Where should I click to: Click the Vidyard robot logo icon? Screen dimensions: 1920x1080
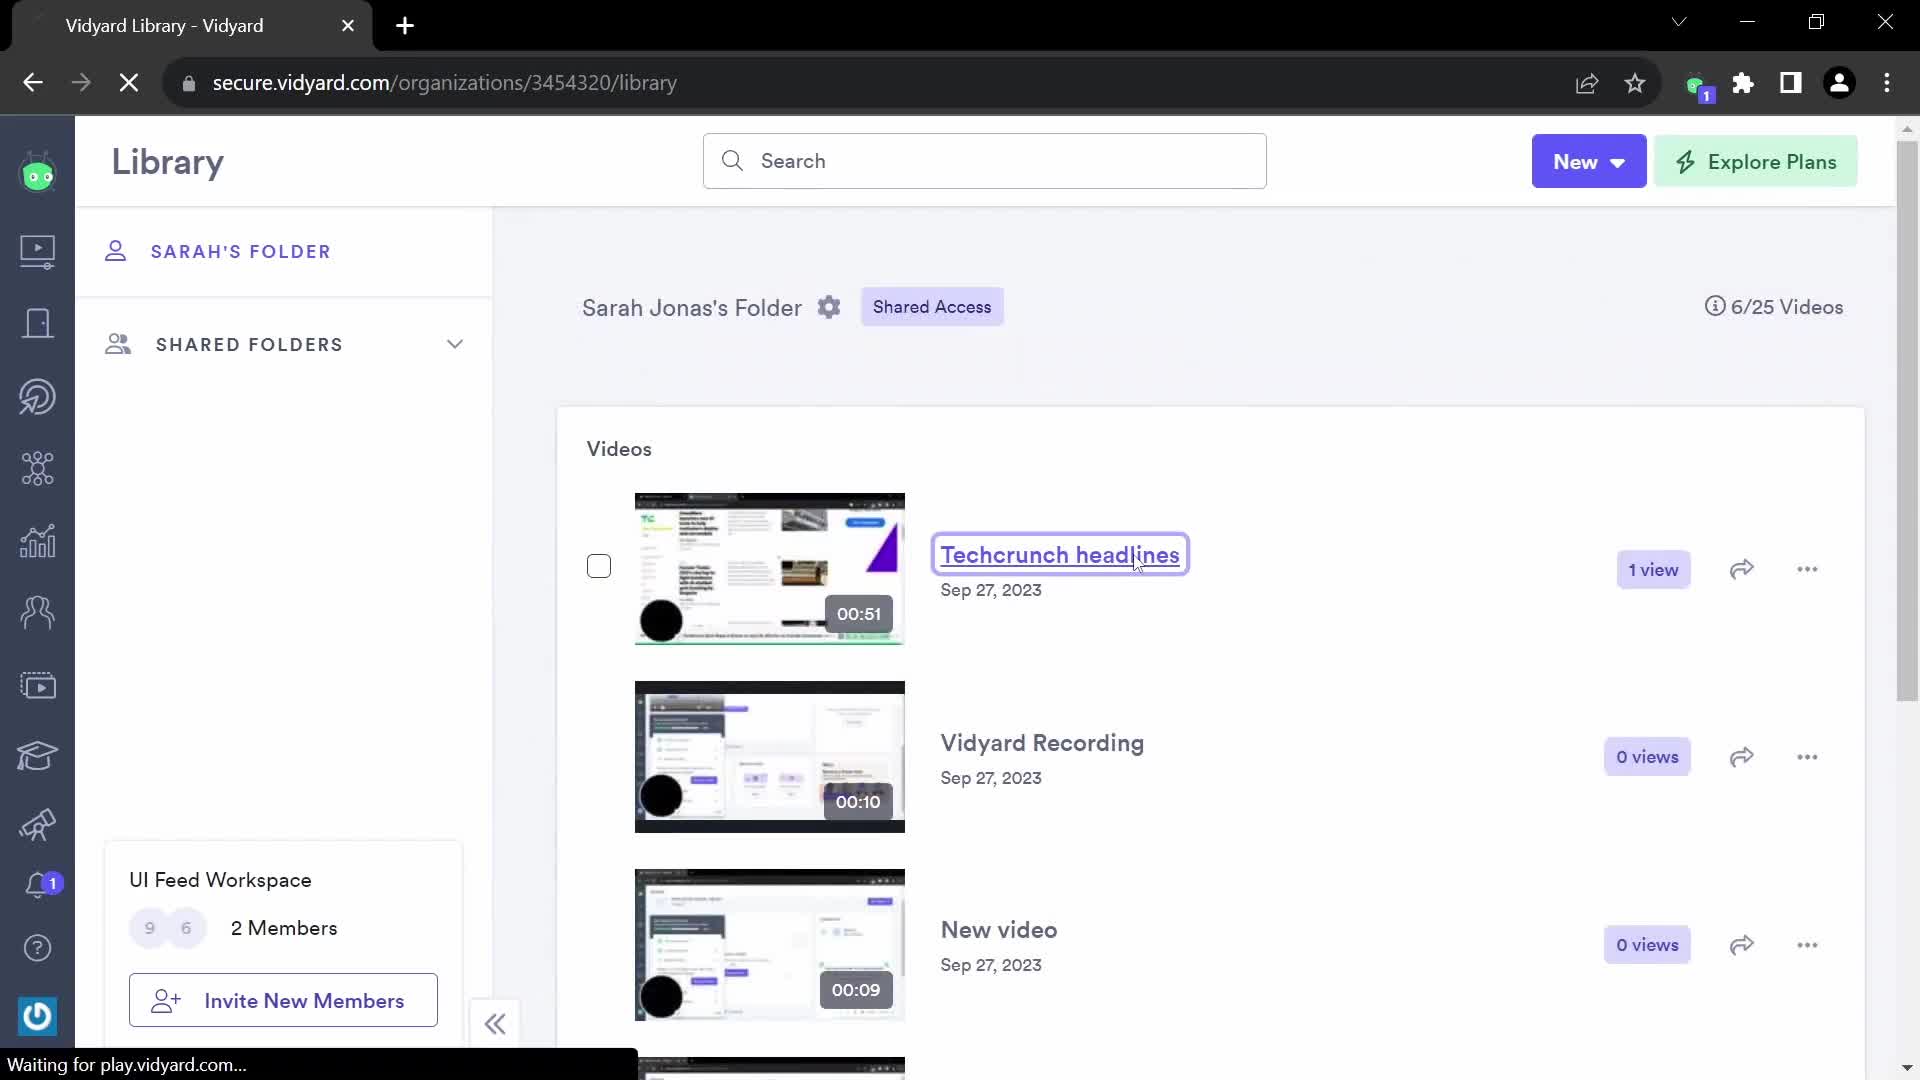tap(38, 174)
